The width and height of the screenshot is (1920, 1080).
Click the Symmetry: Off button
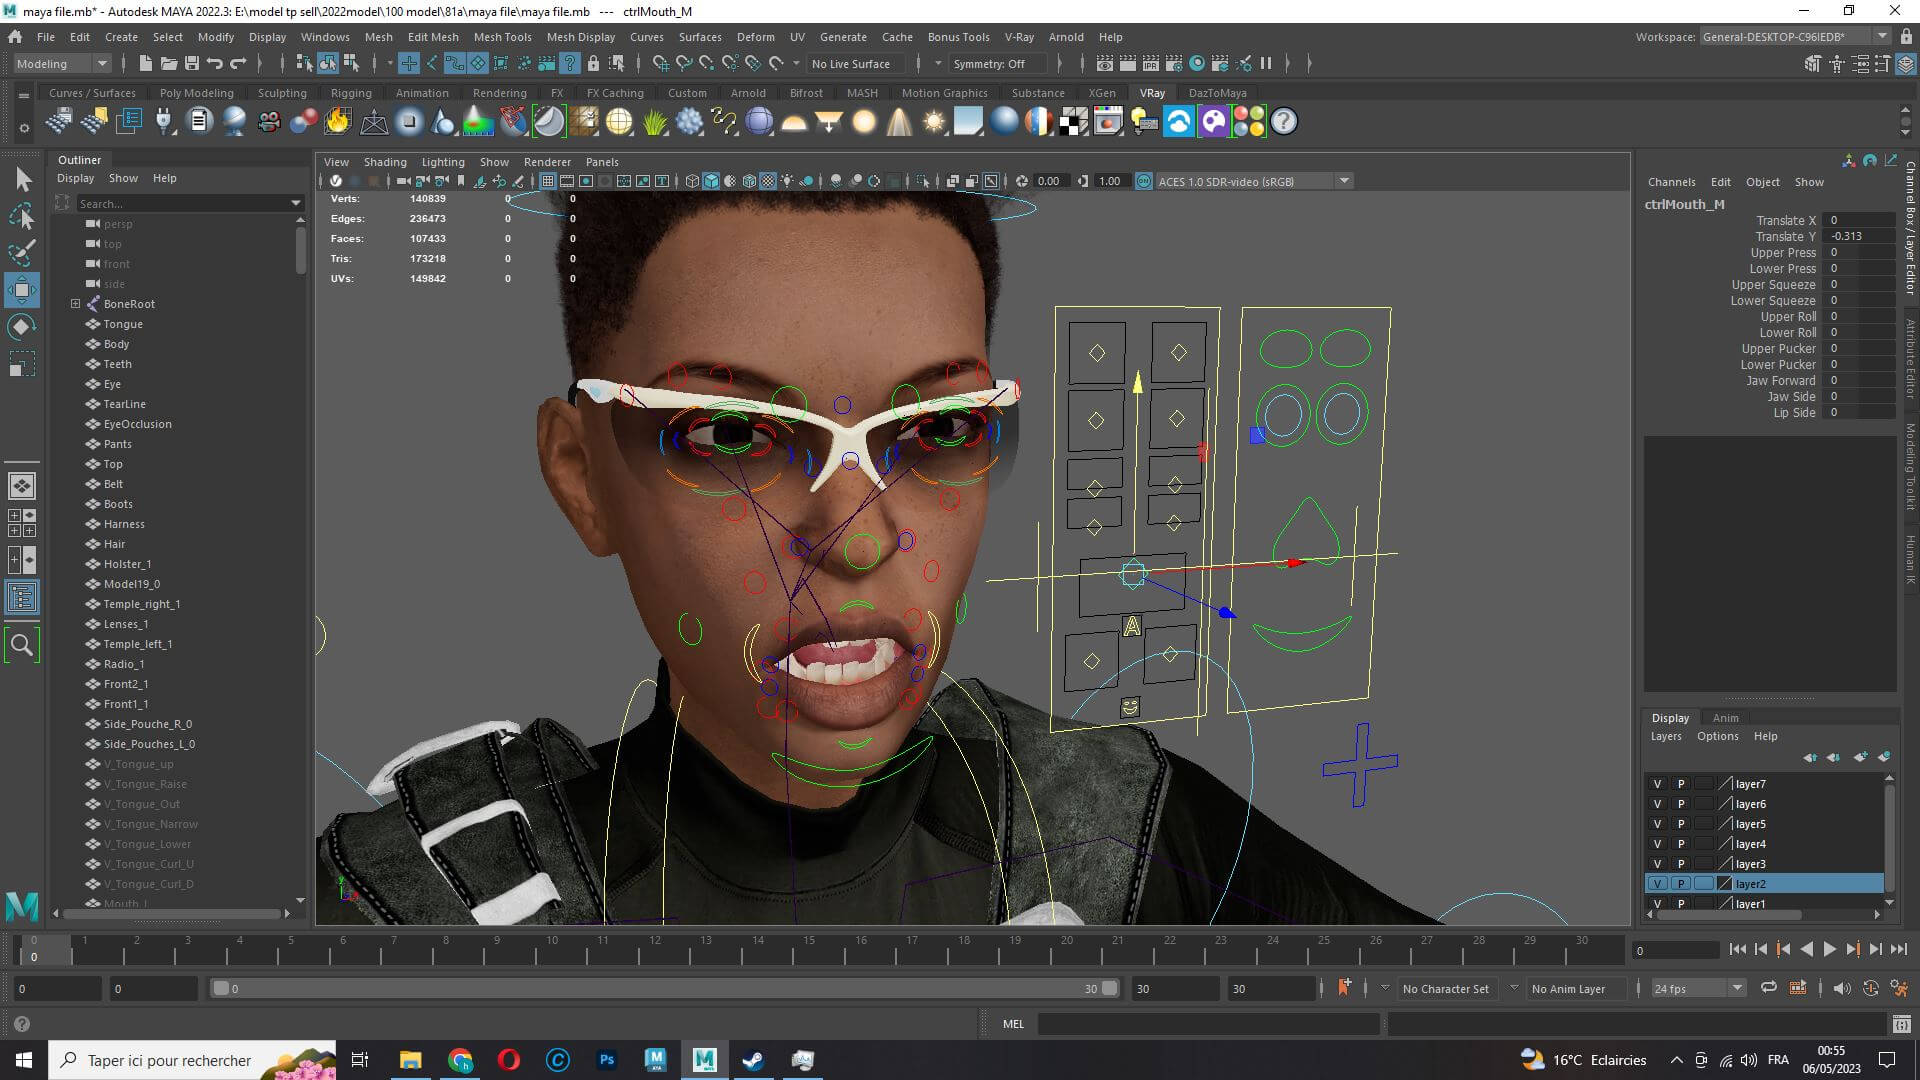click(x=988, y=63)
